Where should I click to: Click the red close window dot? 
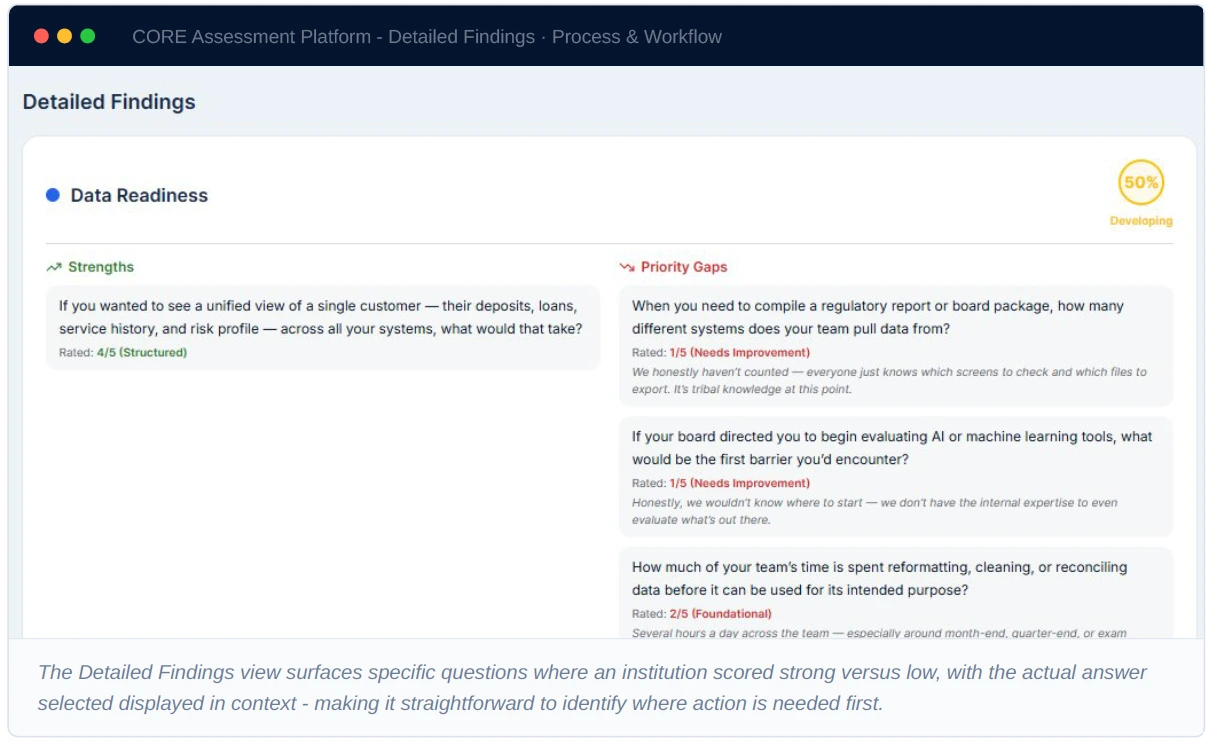tap(41, 37)
